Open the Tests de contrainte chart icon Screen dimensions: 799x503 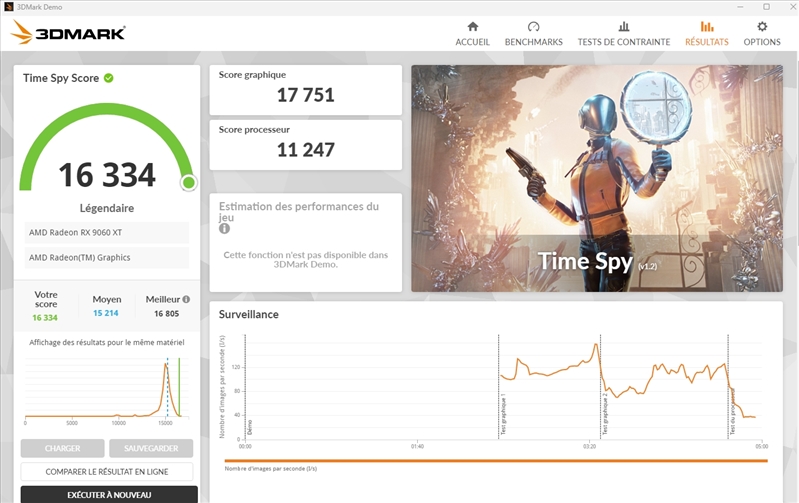(x=623, y=27)
